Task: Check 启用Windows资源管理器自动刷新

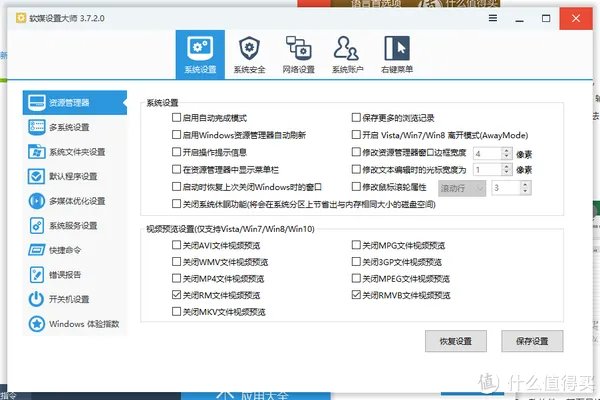Action: click(x=176, y=135)
